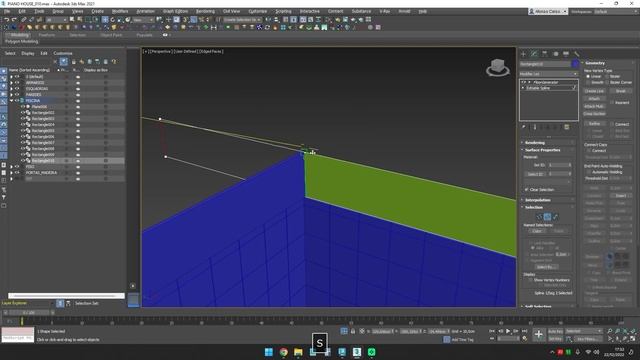Enable the Reorient checkbox
640x360 pixels.
pyautogui.click(x=612, y=102)
